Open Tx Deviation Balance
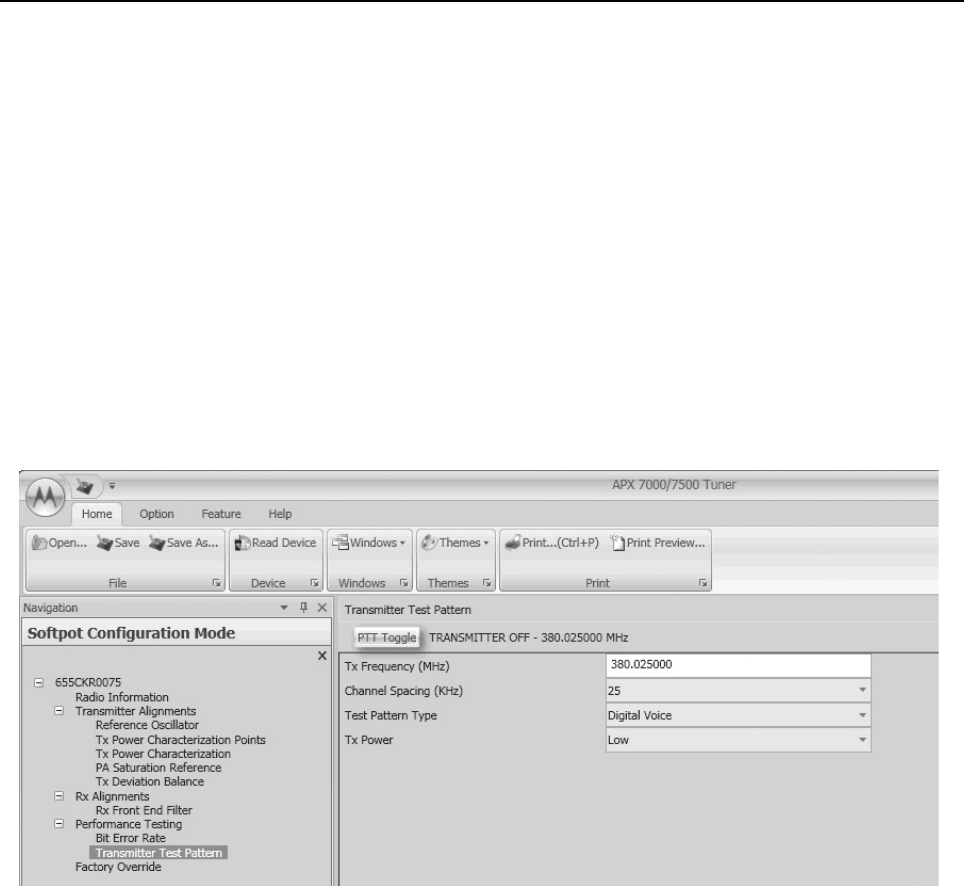 (149, 782)
